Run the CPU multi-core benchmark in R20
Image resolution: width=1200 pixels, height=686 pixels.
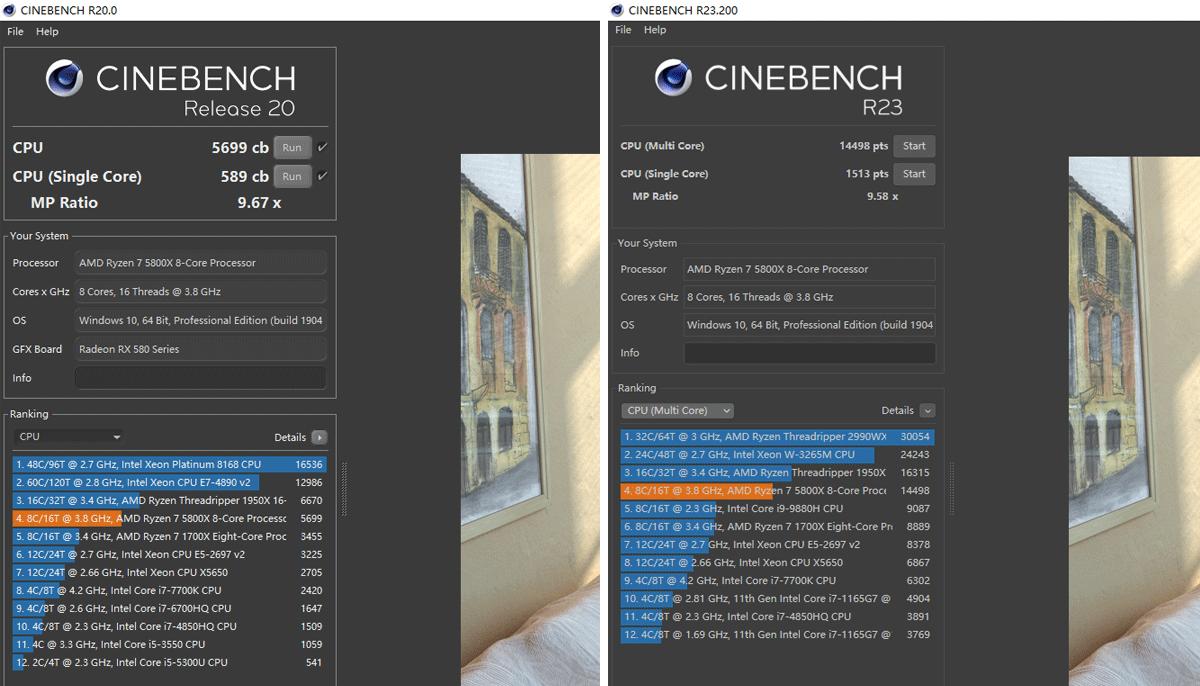tap(292, 146)
